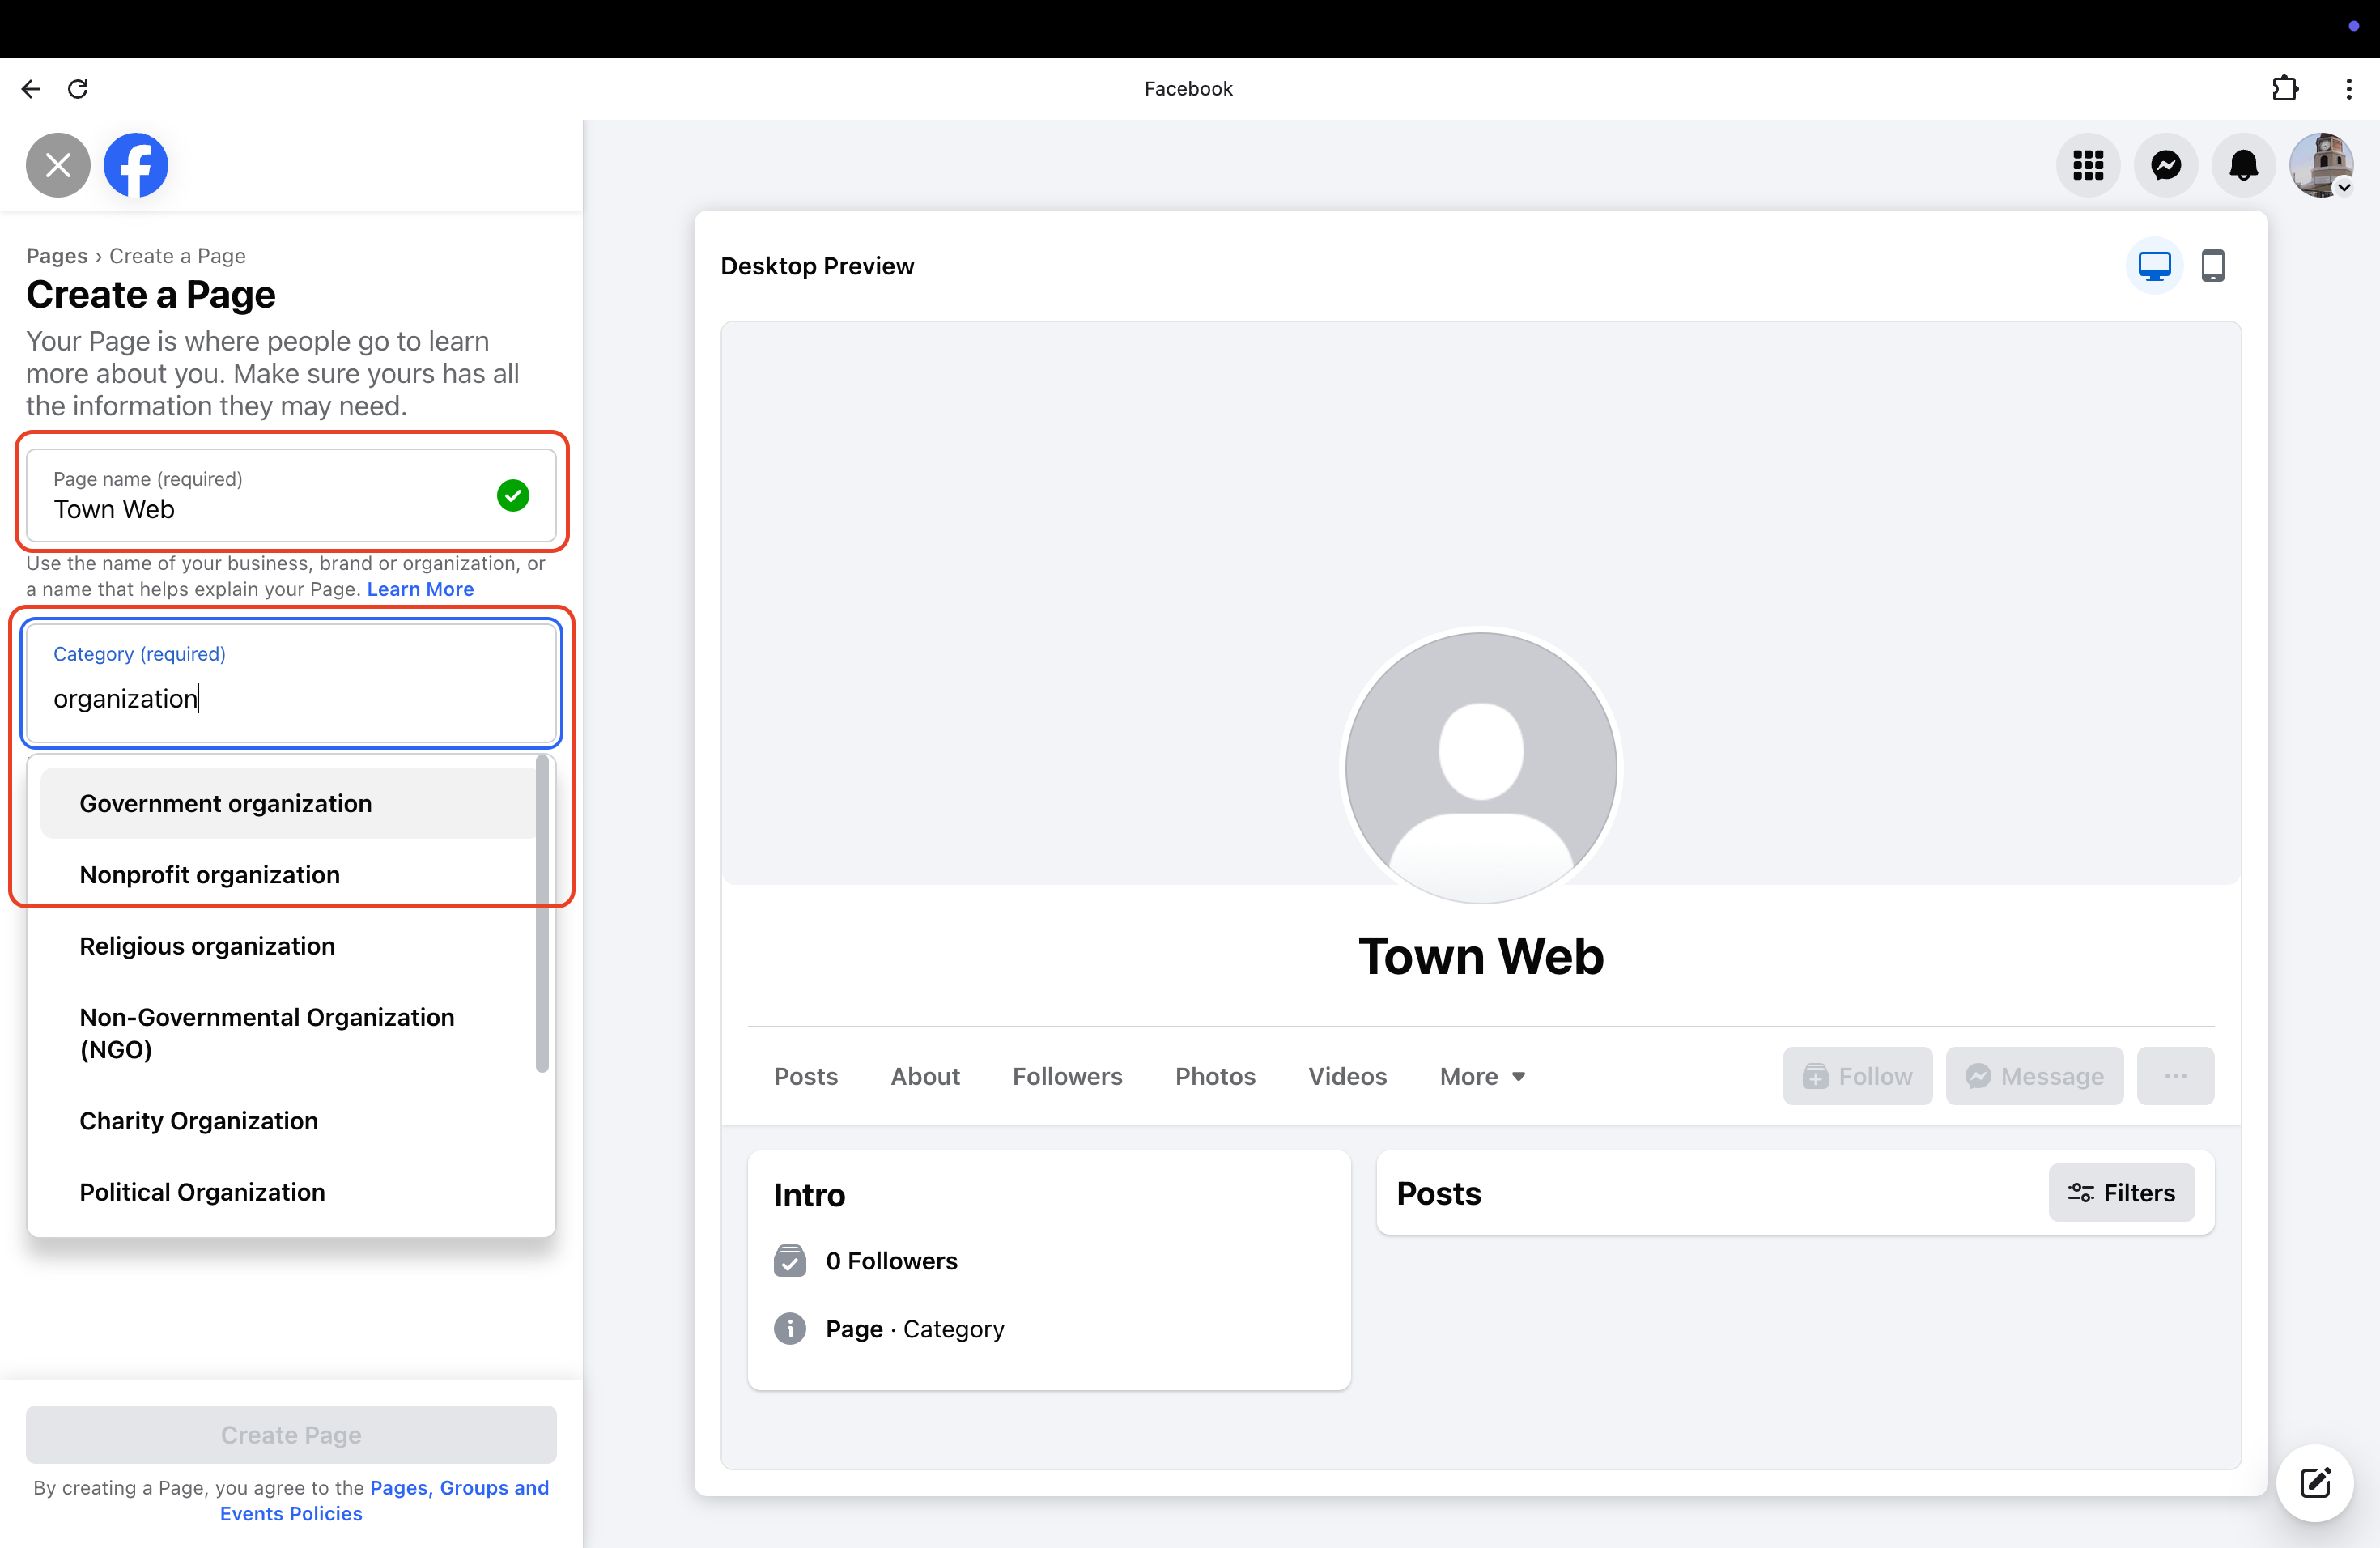Open the notifications bell
Viewport: 2380px width, 1548px height.
[2244, 165]
